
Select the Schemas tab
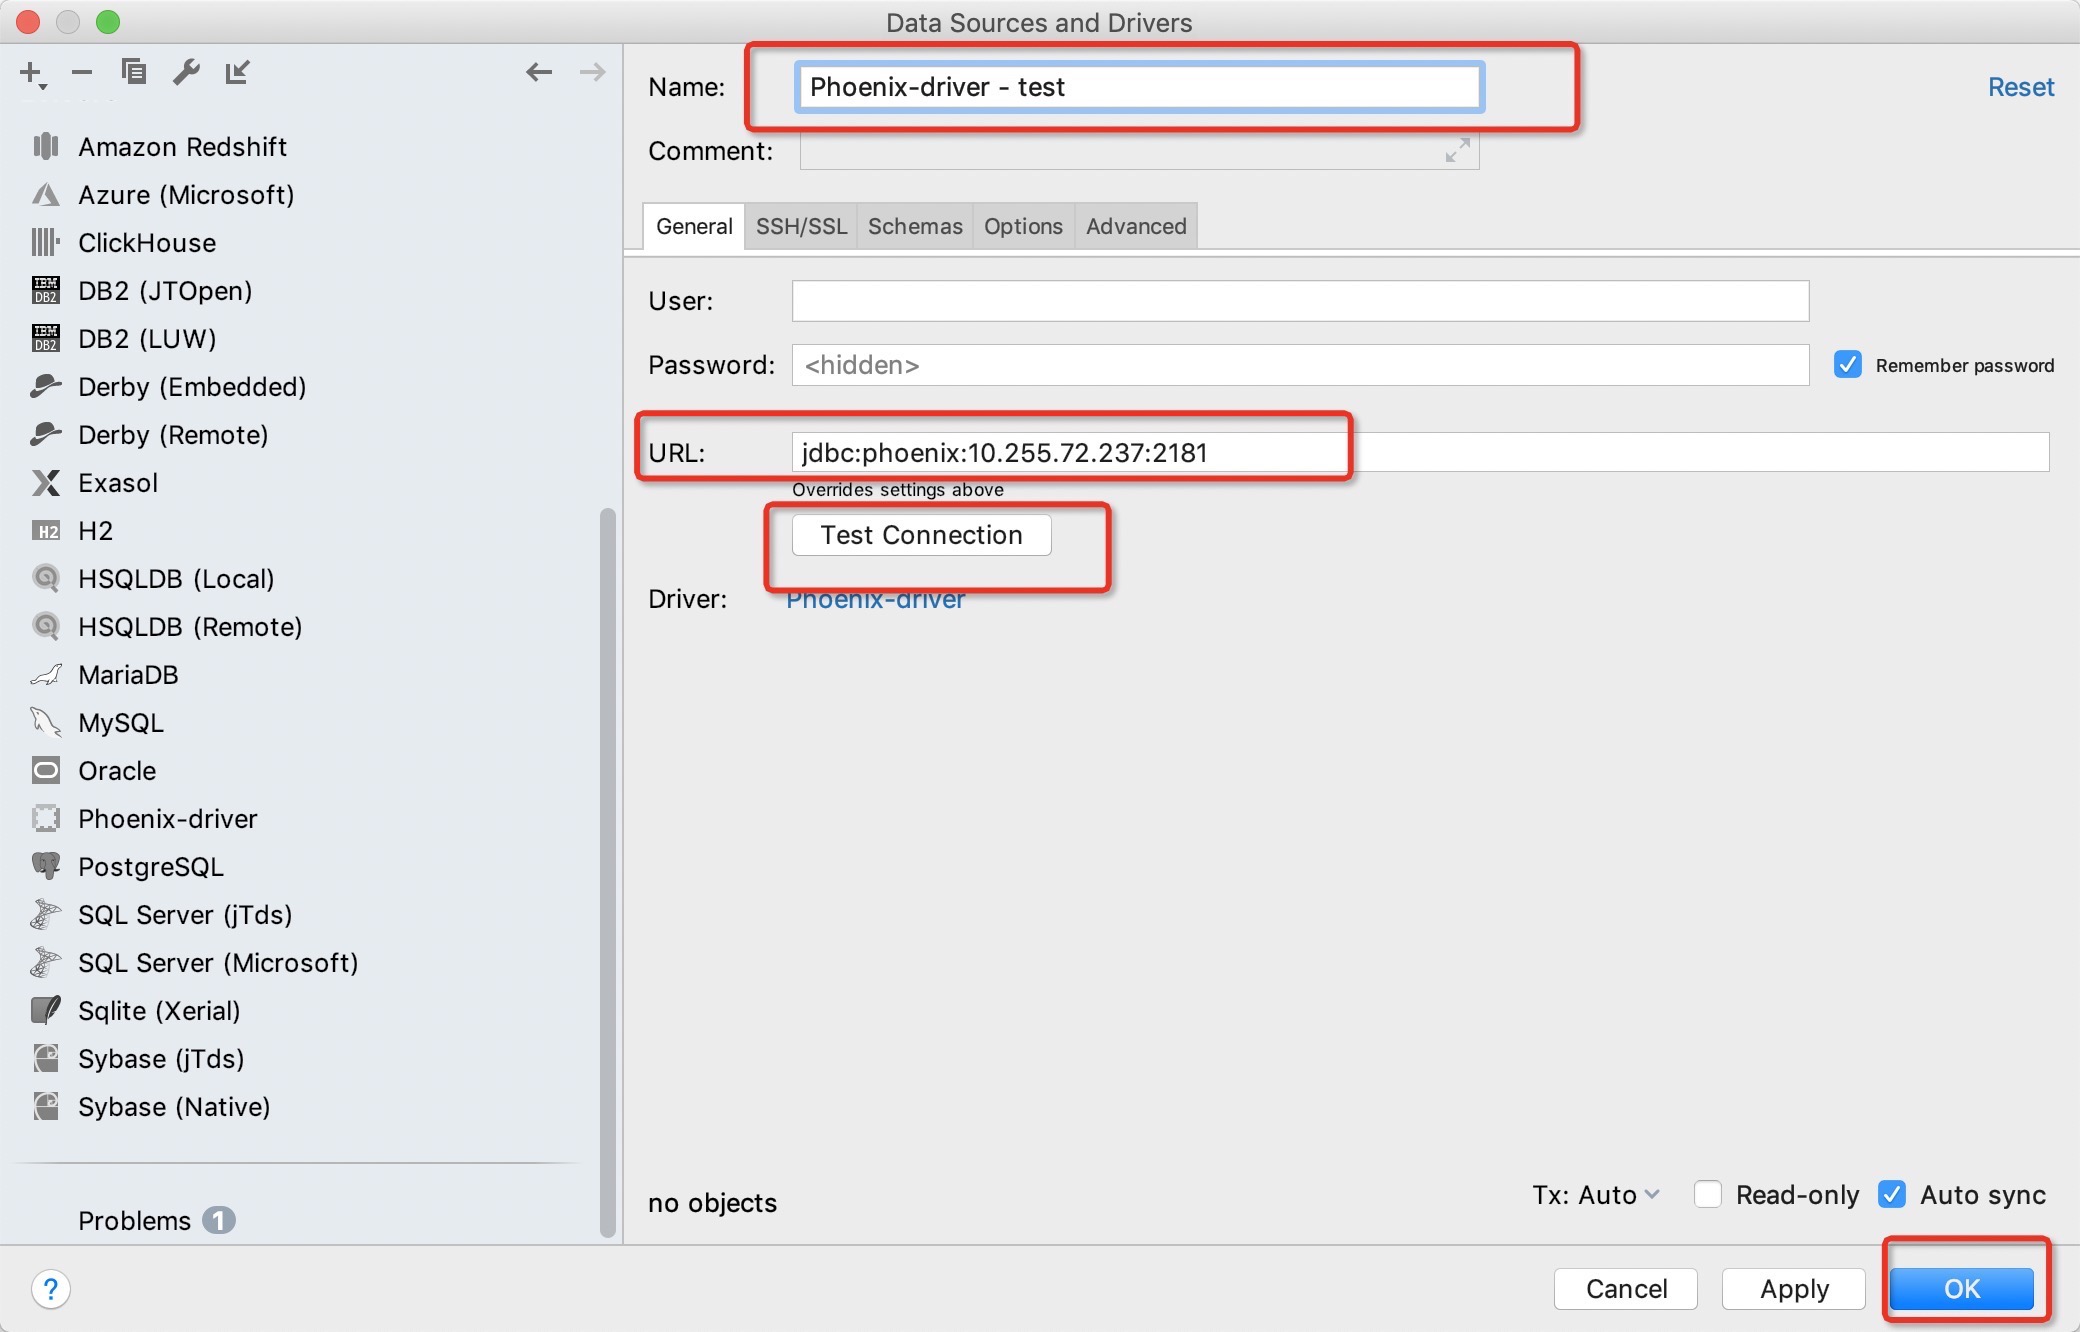tap(911, 227)
